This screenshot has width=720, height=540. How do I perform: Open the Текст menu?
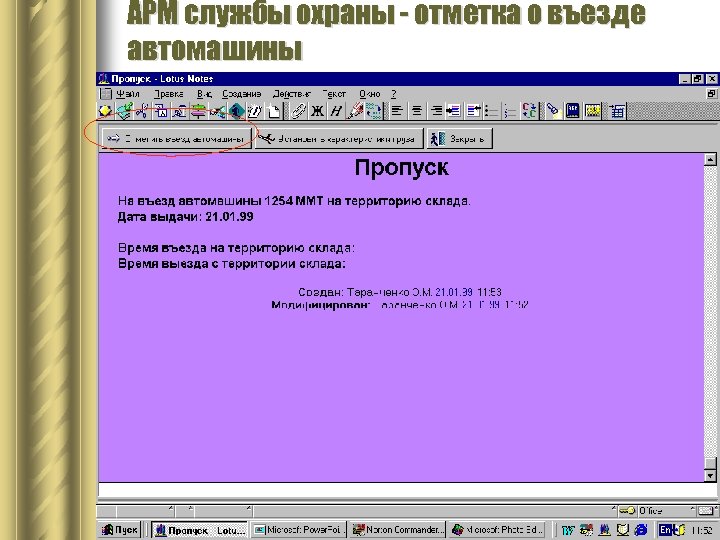click(334, 94)
